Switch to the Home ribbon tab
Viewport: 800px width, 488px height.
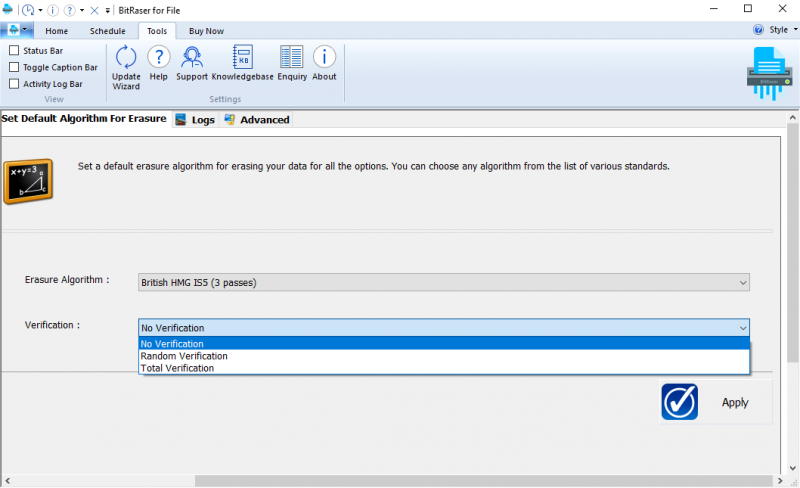57,31
